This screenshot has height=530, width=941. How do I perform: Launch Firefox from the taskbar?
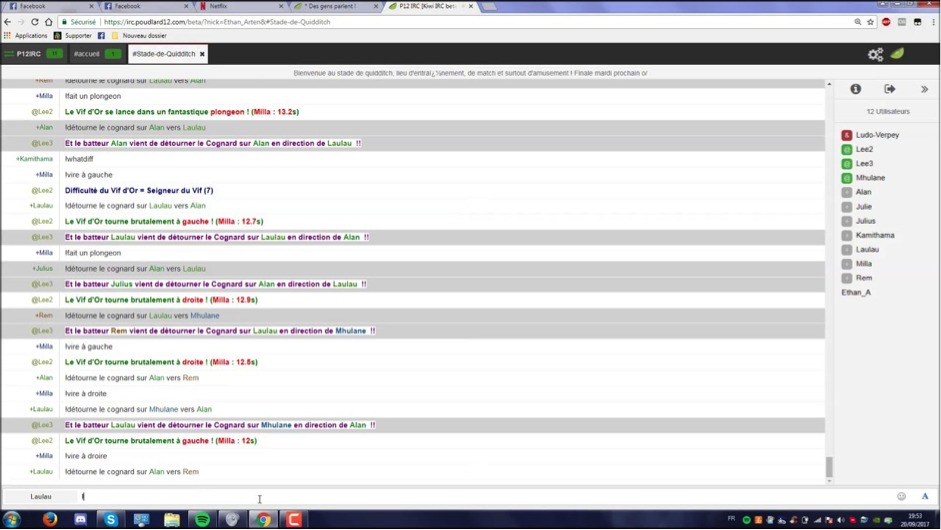50,519
